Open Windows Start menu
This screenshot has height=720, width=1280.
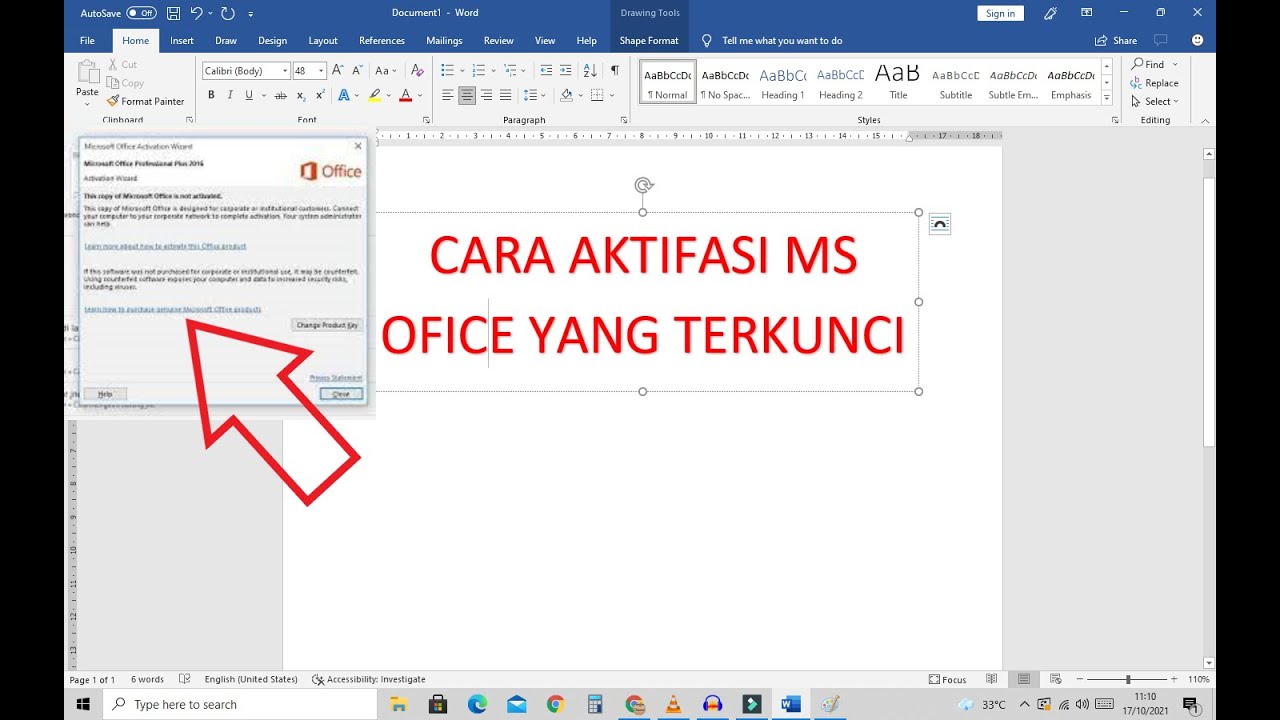(83, 704)
